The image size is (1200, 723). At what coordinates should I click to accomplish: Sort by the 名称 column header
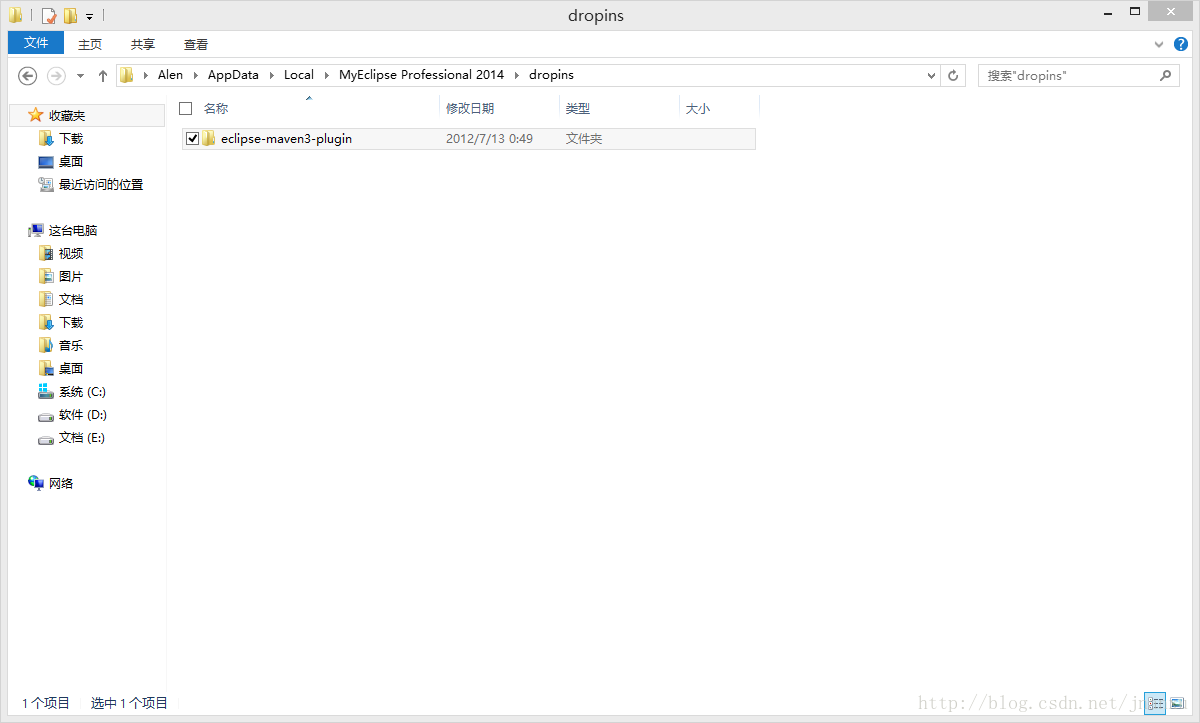click(x=216, y=108)
